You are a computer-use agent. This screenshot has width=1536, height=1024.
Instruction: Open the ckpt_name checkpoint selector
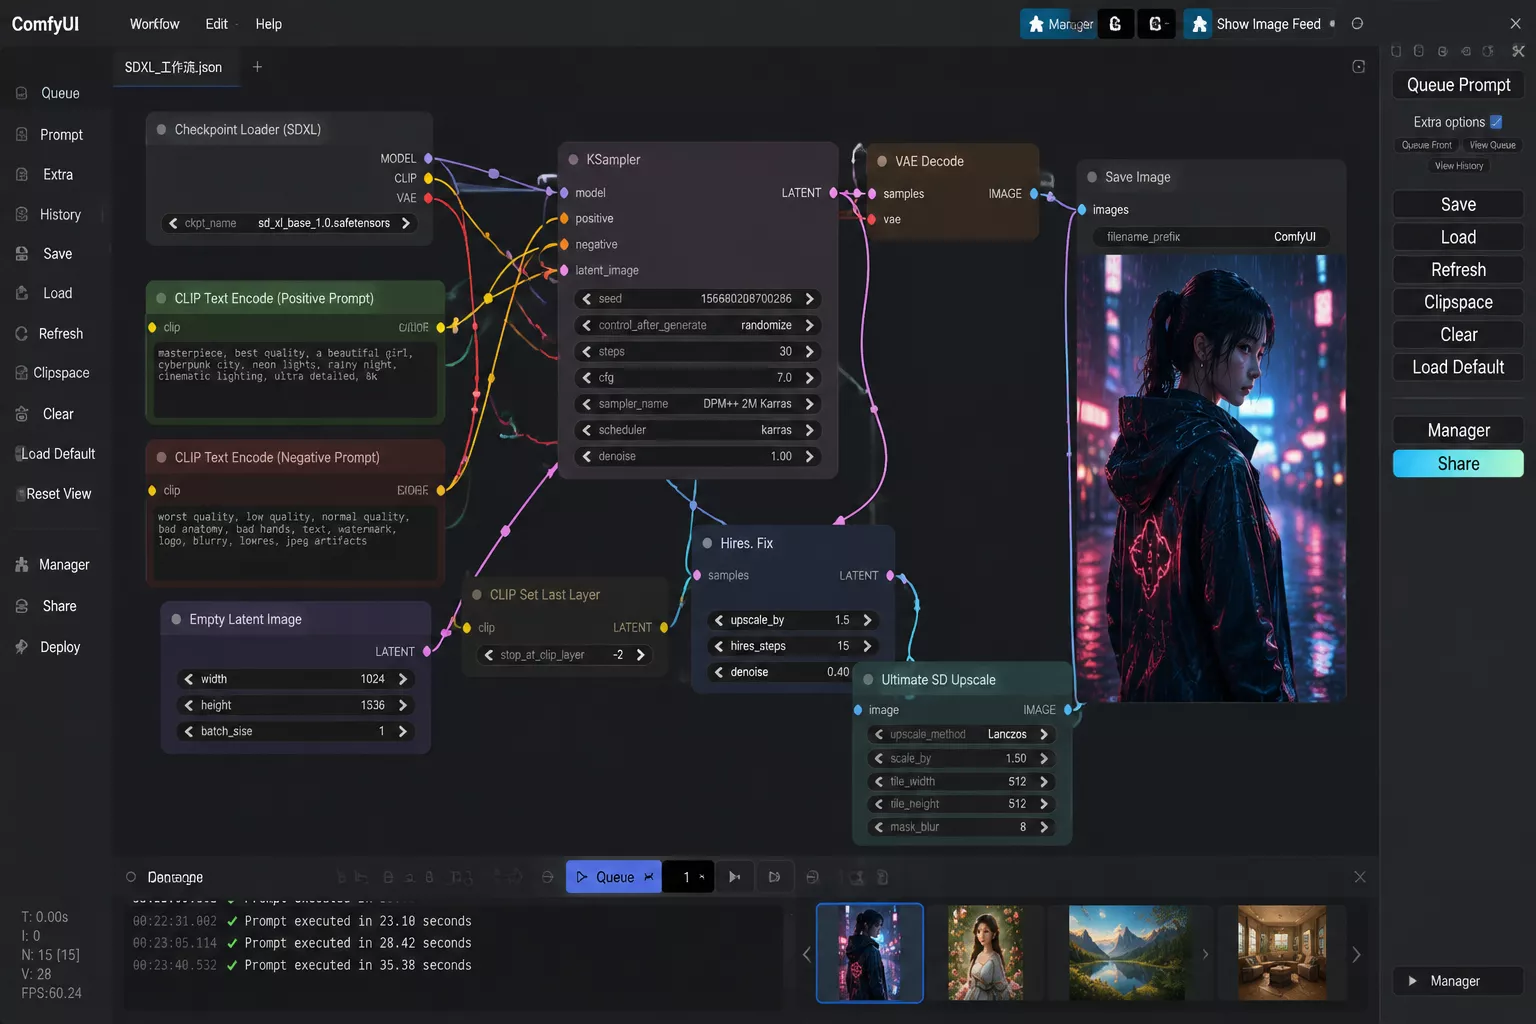290,223
